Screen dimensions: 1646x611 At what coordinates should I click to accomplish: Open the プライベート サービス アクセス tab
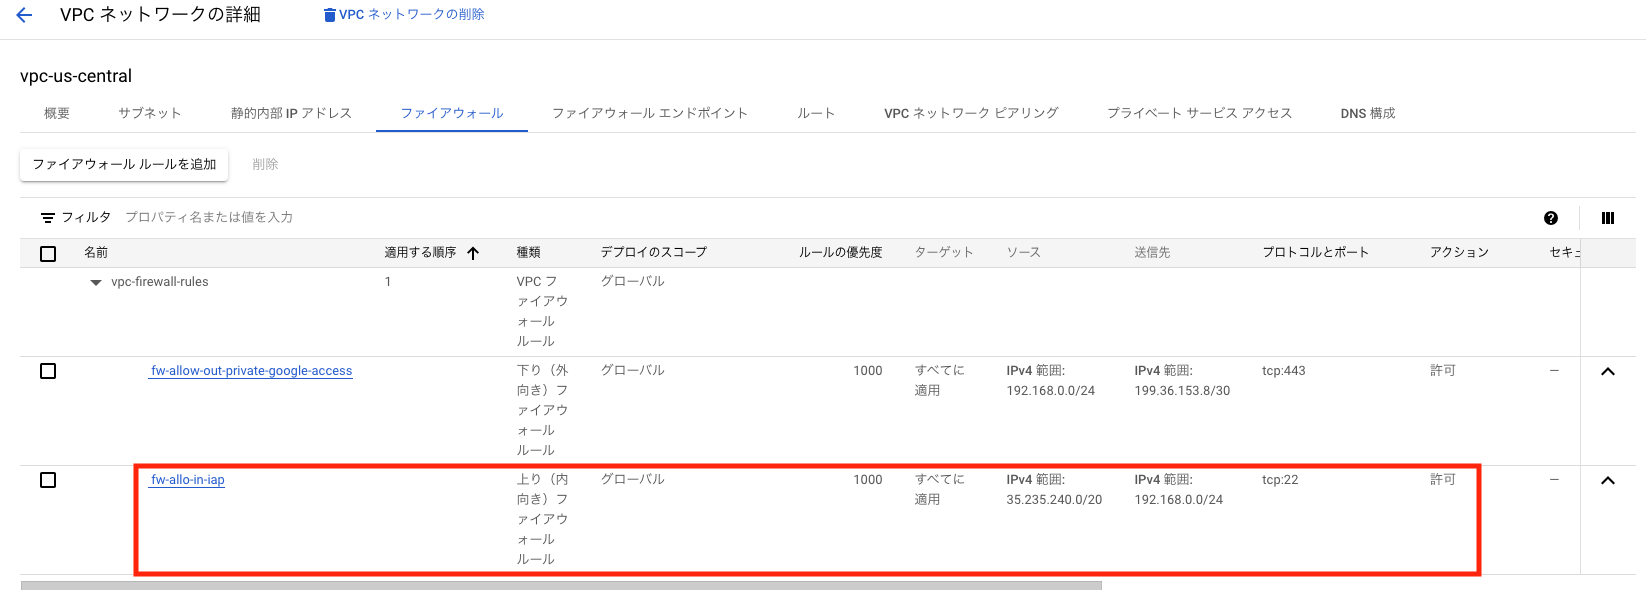coord(1199,113)
